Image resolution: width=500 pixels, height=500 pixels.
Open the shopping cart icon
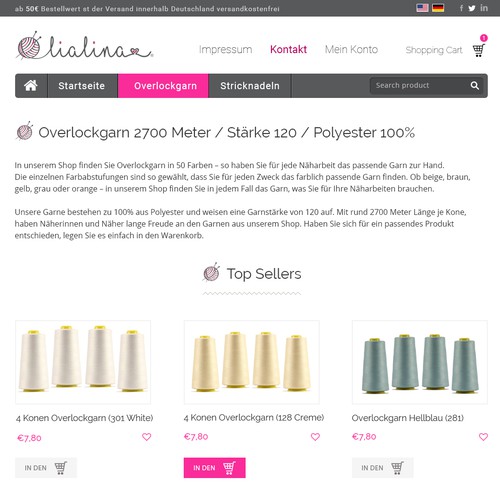(x=479, y=50)
